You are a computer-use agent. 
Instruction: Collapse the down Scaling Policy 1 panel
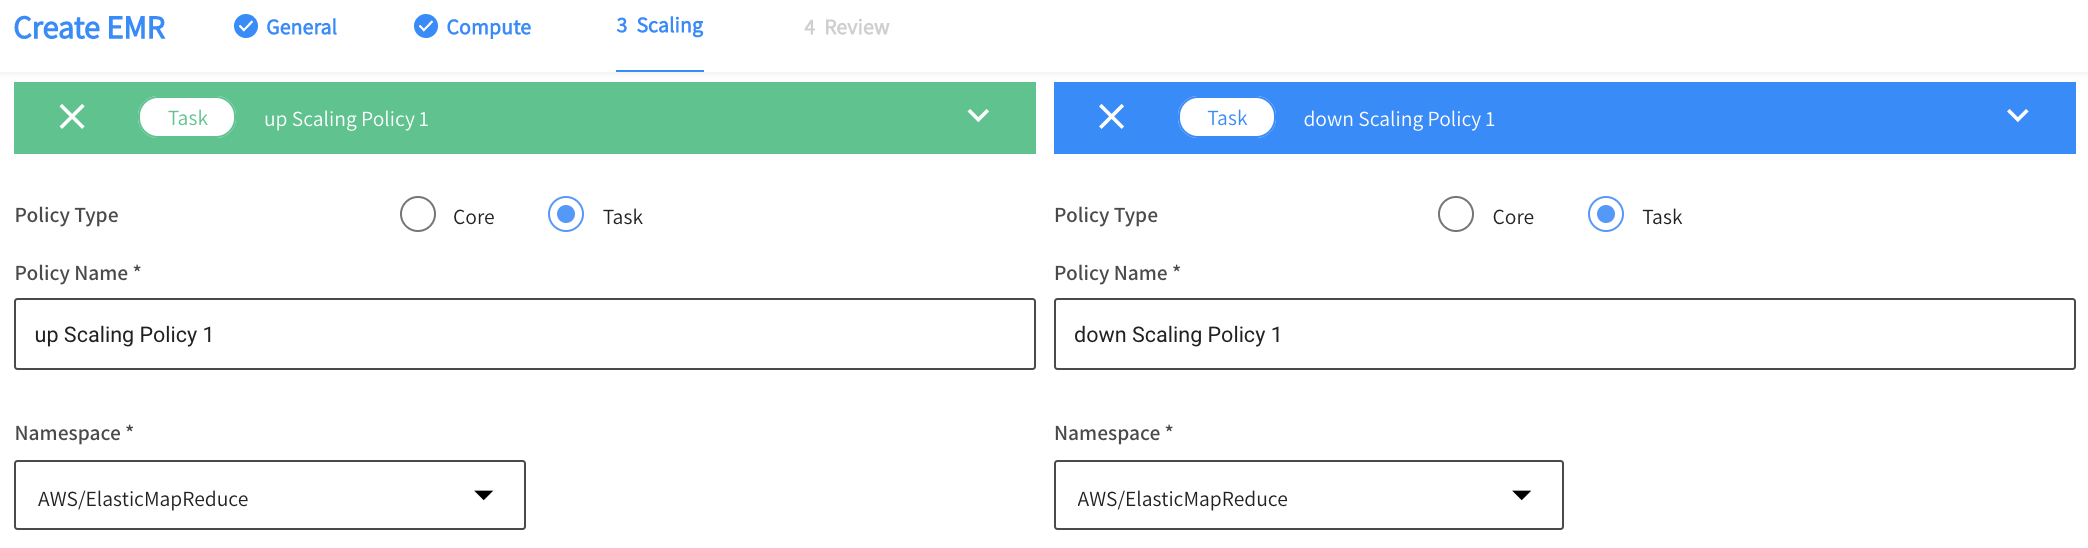(2017, 116)
